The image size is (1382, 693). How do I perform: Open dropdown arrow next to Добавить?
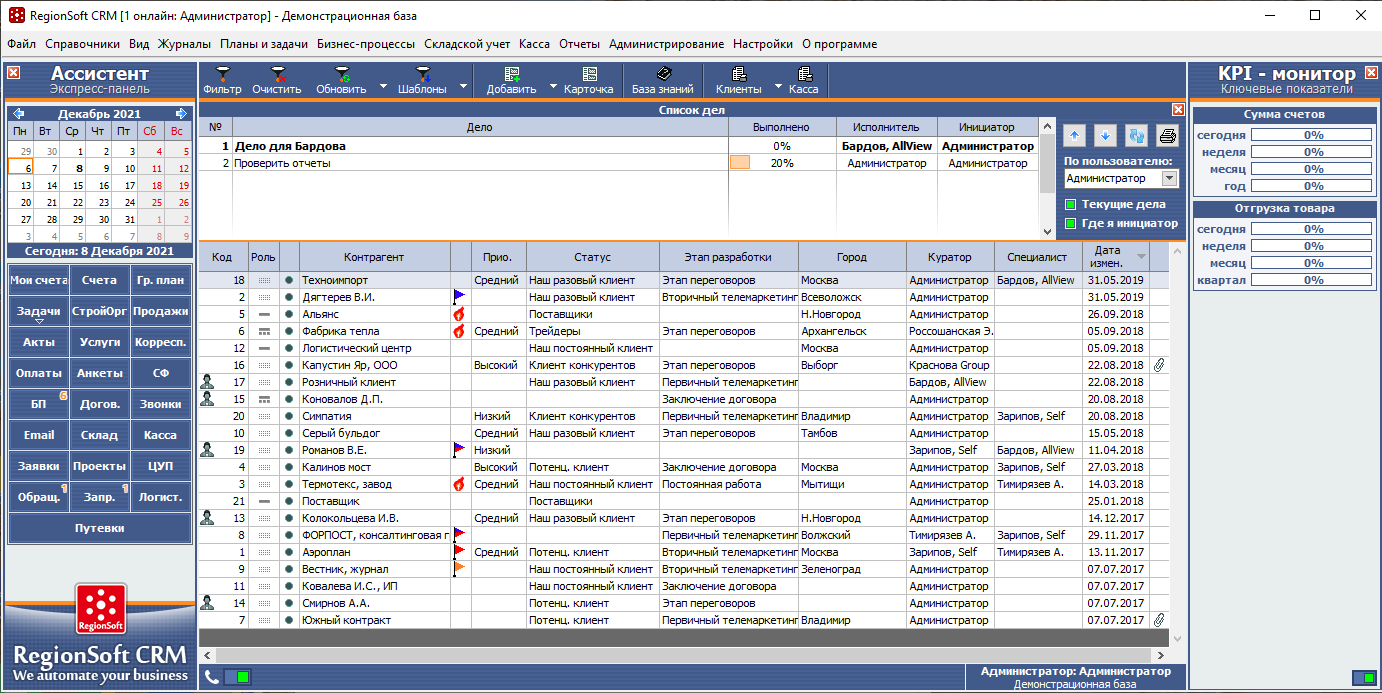(554, 87)
